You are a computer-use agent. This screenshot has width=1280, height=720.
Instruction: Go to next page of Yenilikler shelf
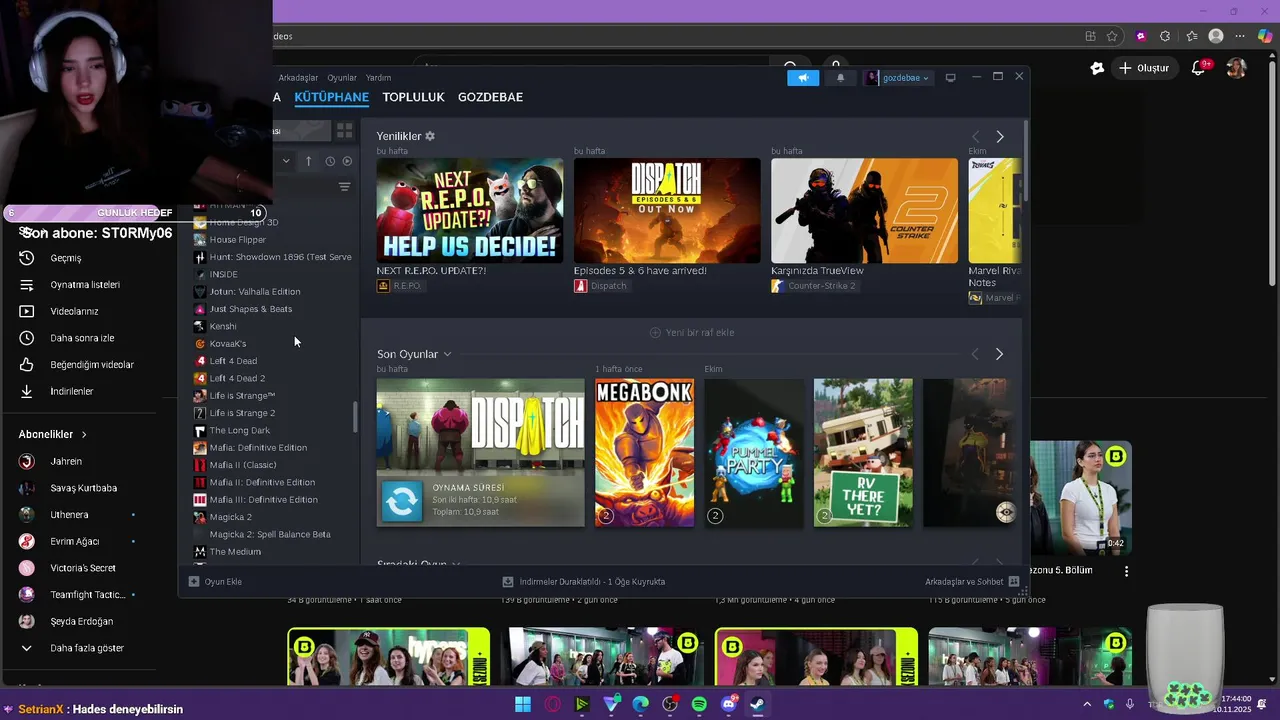pos(999,136)
